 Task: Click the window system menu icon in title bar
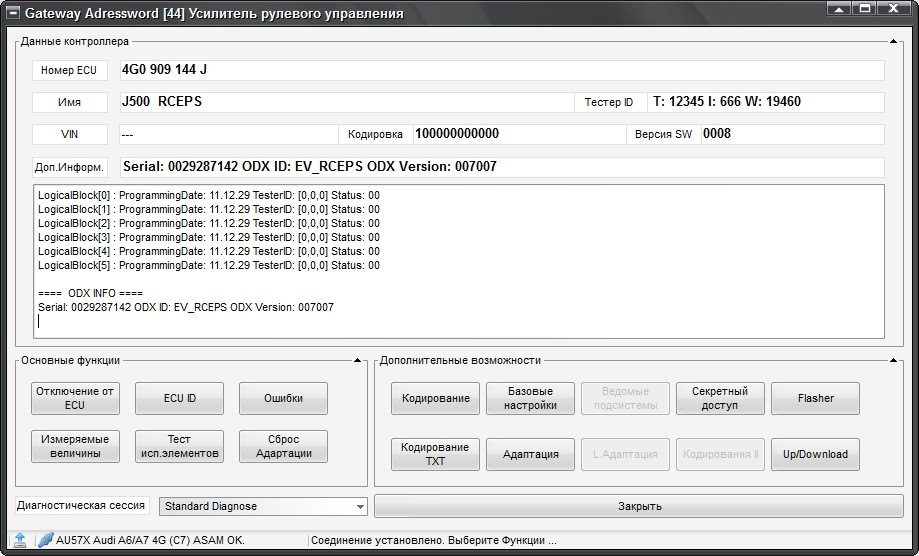(x=12, y=13)
